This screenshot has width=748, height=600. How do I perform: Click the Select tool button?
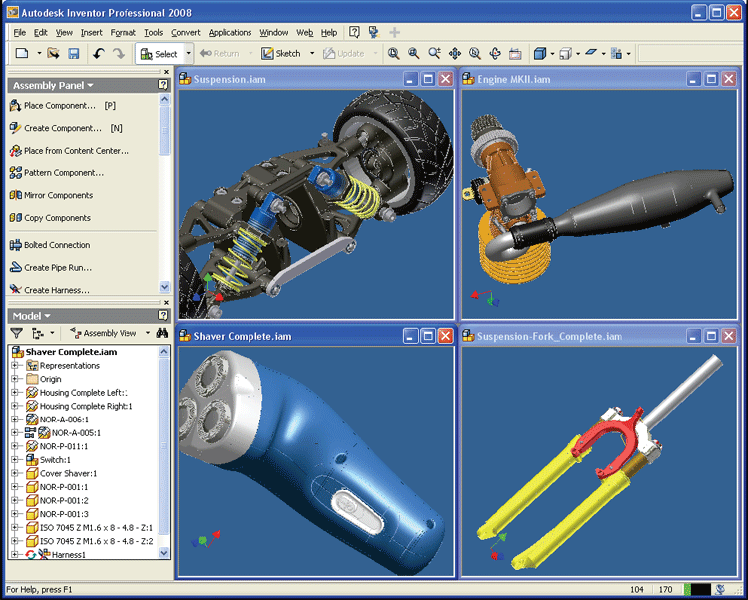[x=159, y=54]
